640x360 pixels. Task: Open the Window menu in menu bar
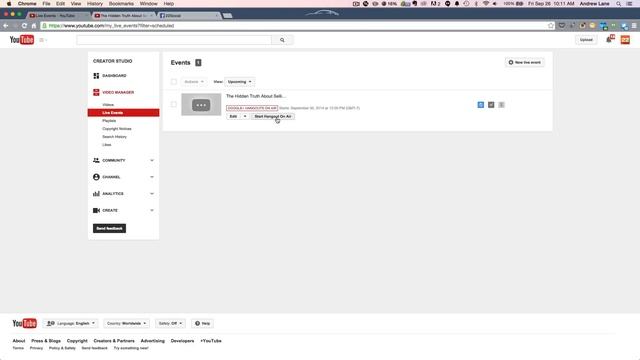click(x=149, y=4)
